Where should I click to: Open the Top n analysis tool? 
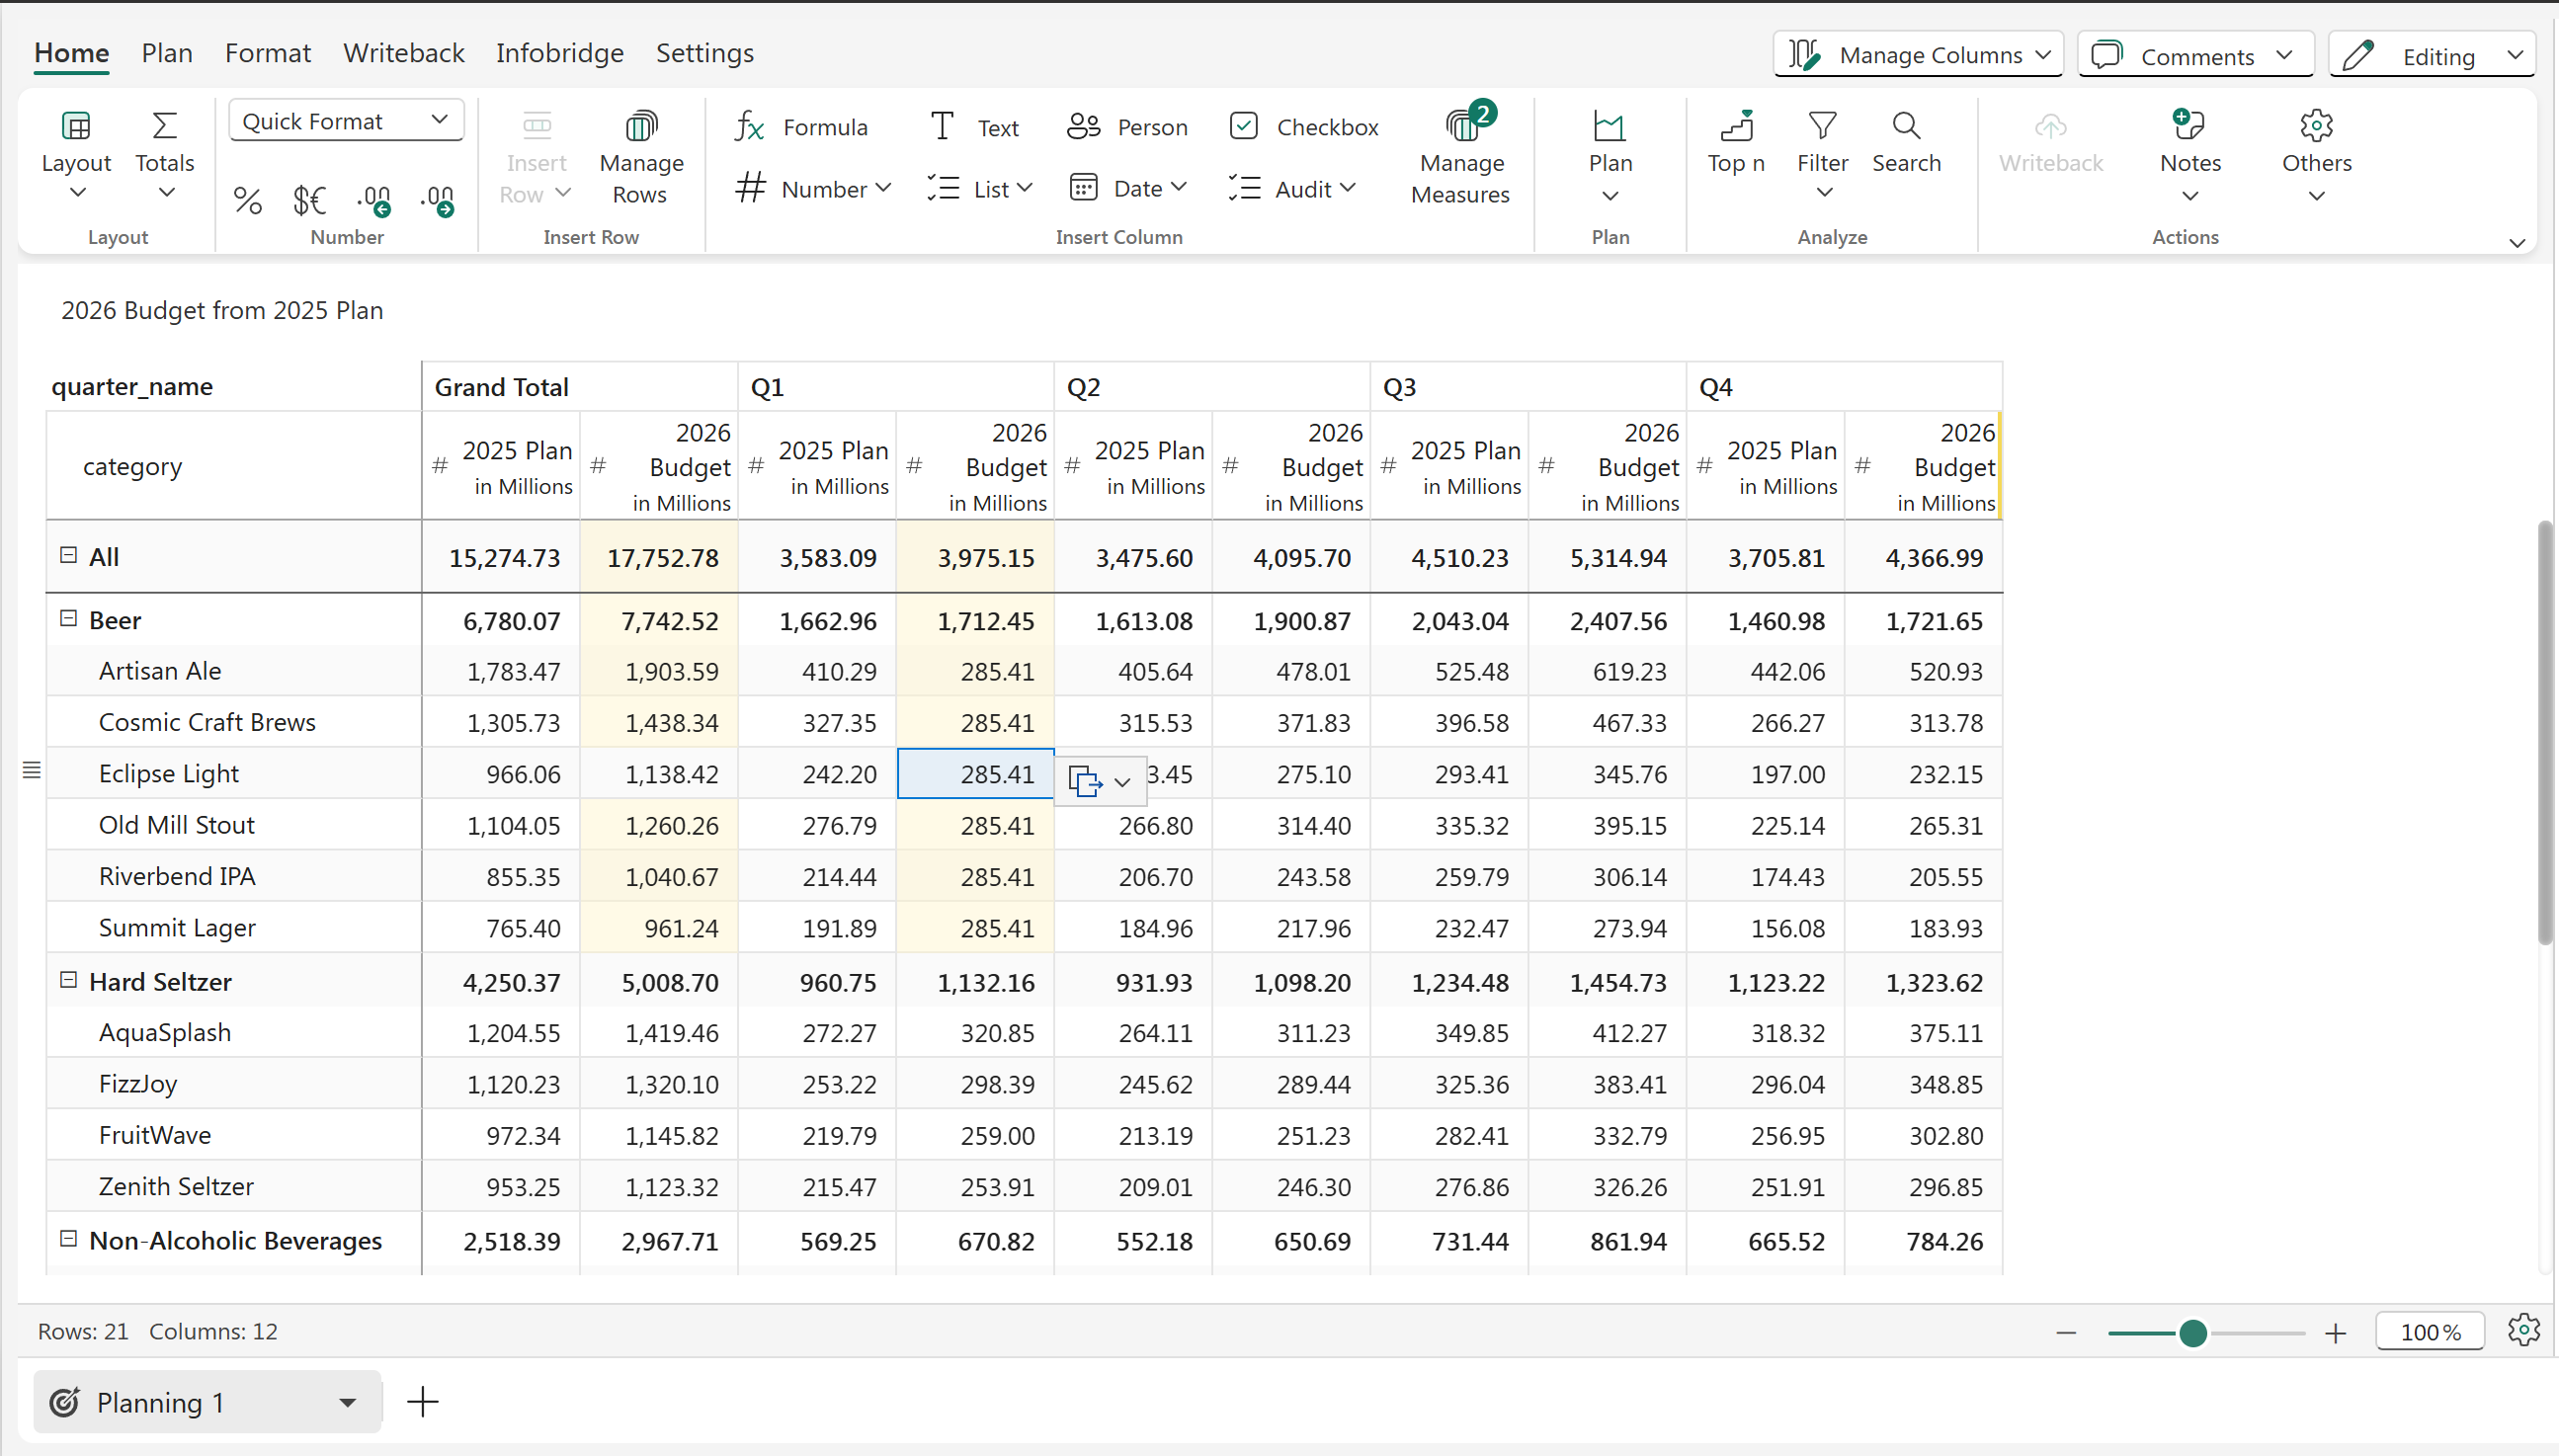coord(1735,141)
